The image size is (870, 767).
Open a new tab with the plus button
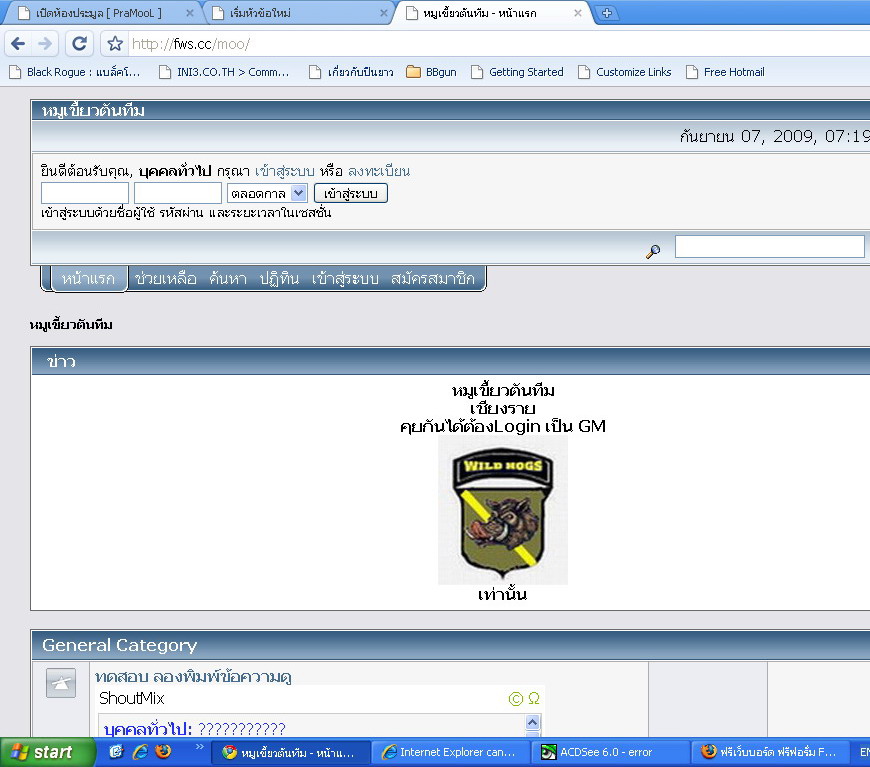click(x=606, y=13)
